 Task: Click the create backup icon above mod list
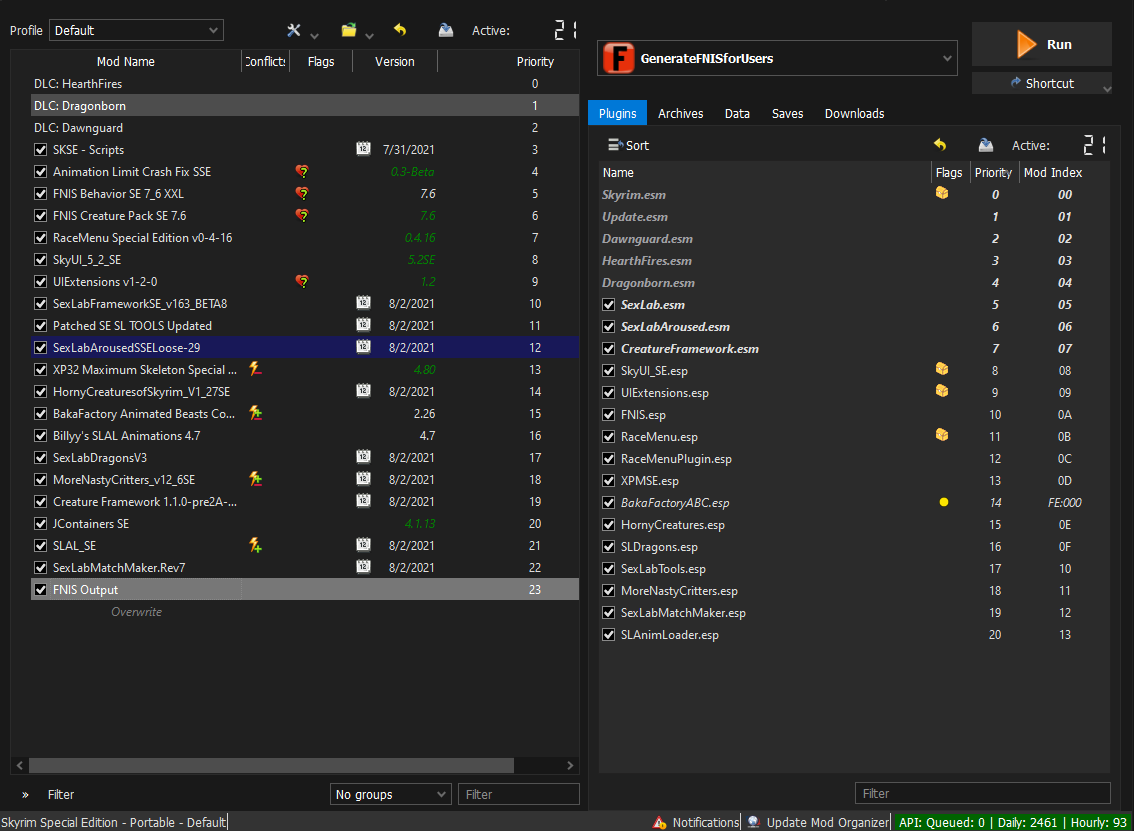click(446, 30)
